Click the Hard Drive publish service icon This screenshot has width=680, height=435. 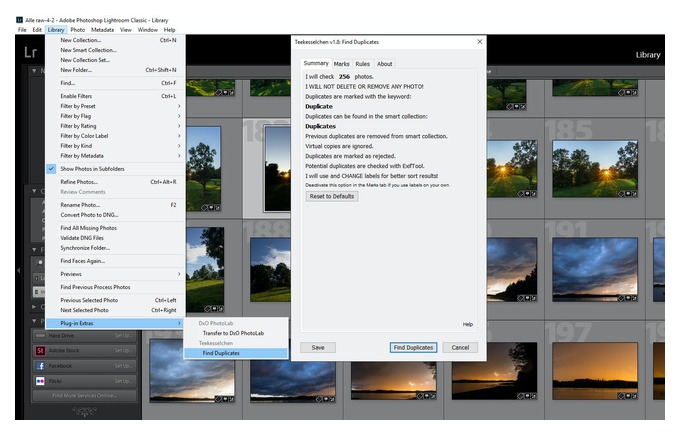tap(40, 335)
